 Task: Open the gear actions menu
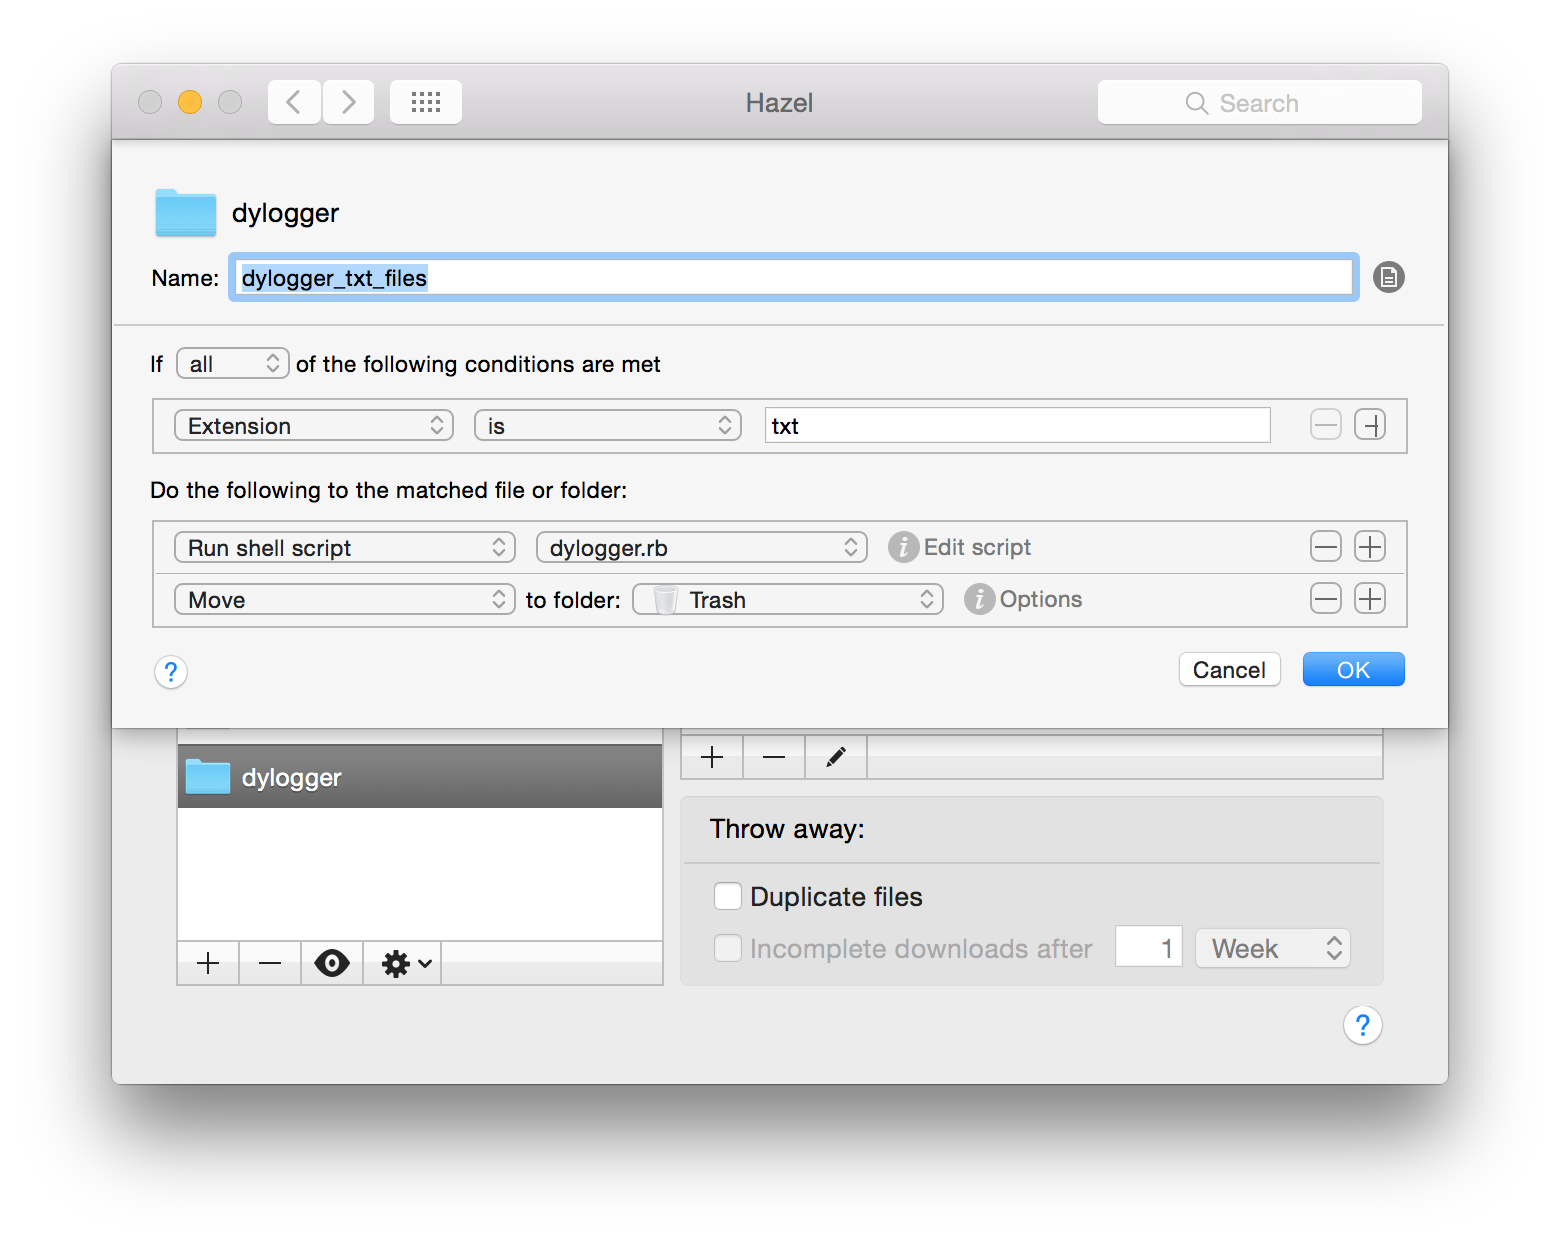pyautogui.click(x=403, y=963)
